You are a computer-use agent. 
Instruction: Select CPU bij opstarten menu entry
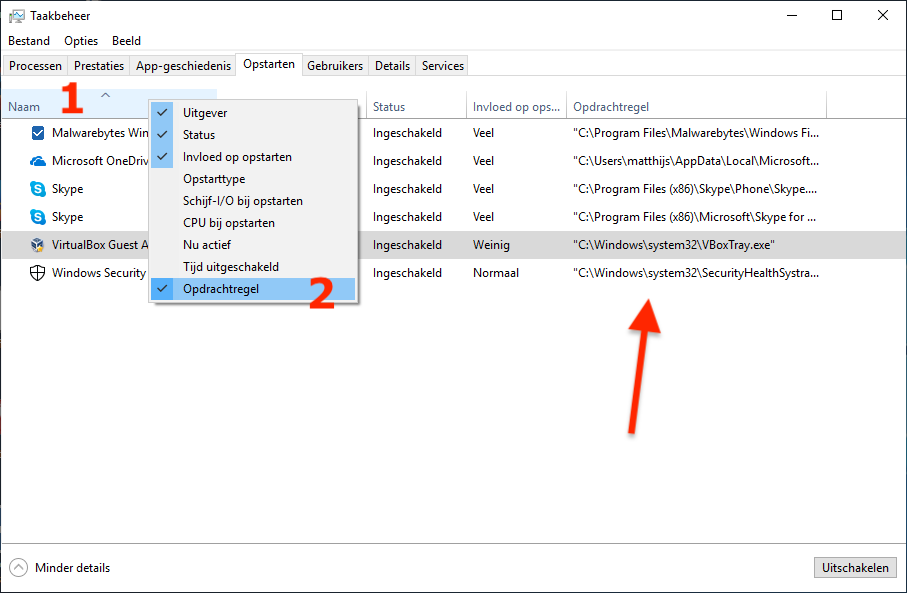pos(228,223)
